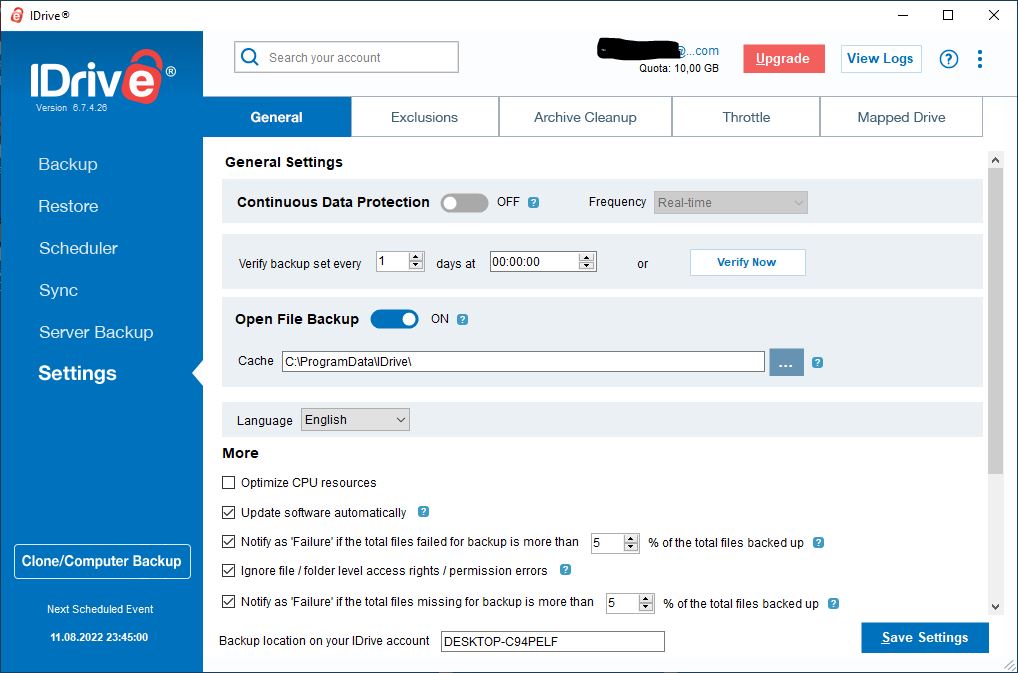Click the vertical scrollbar thumb

[995, 321]
